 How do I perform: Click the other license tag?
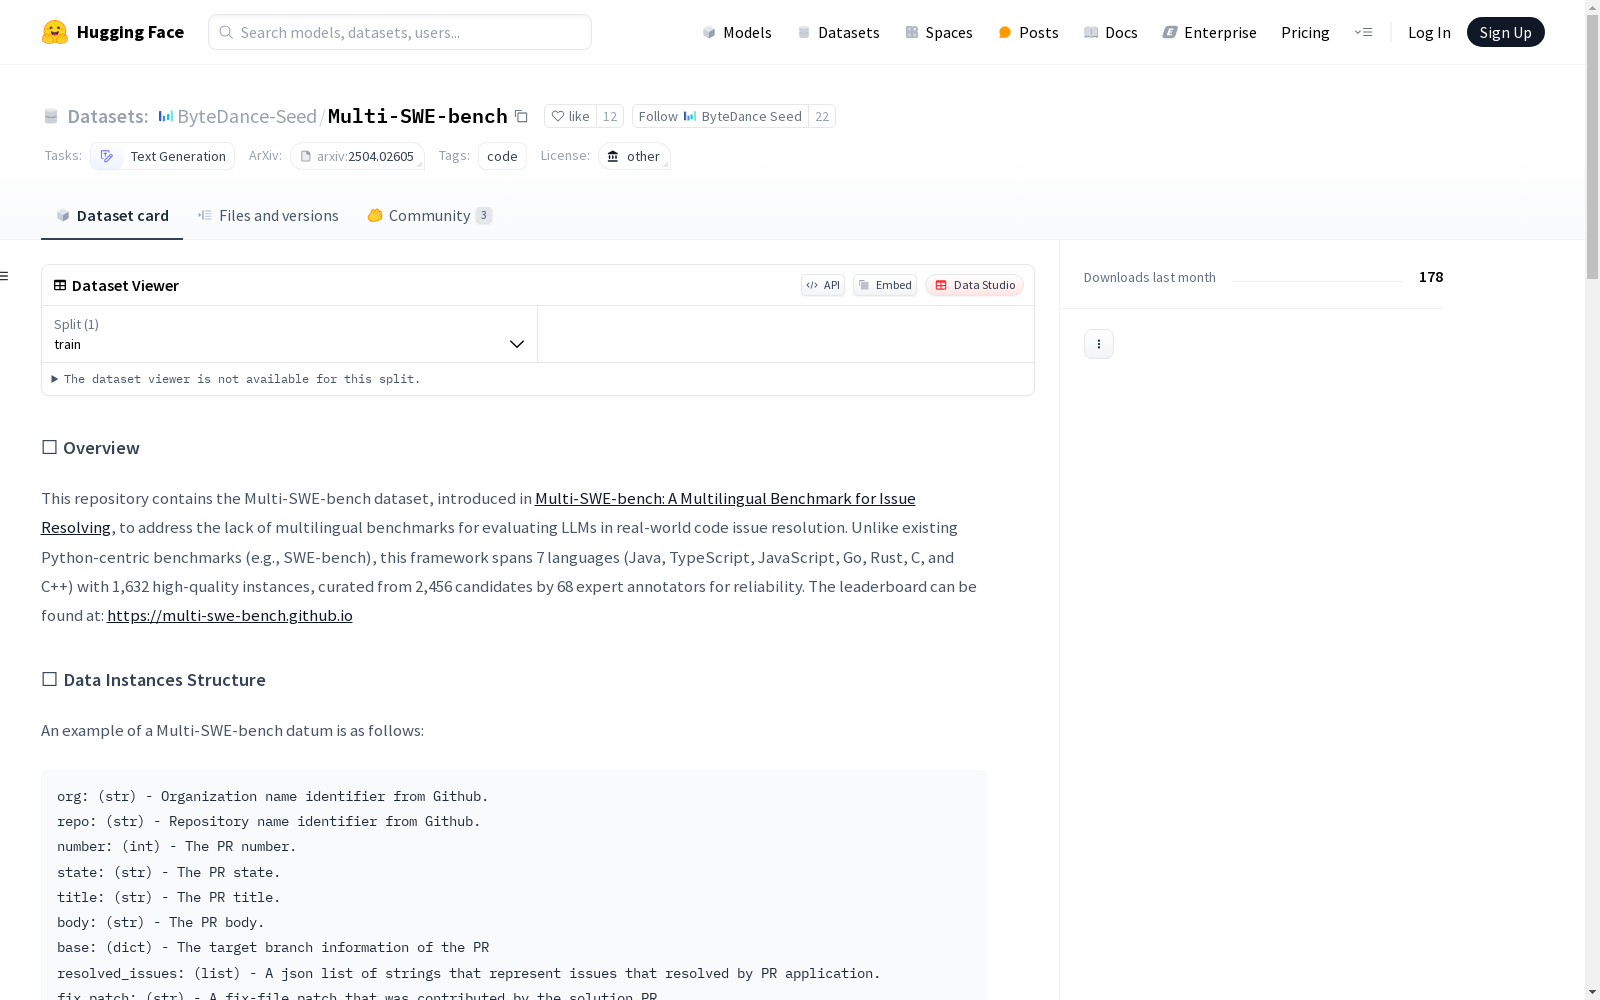pos(634,156)
